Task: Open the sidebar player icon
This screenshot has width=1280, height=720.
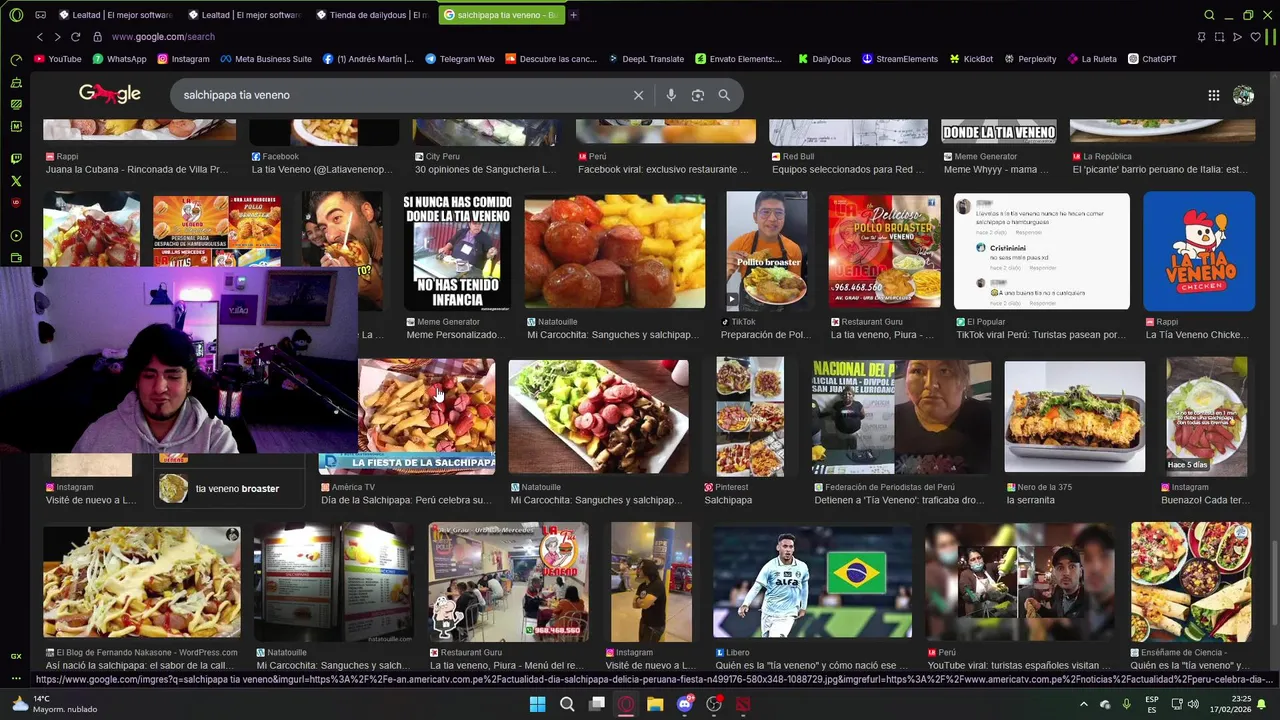Action: tap(15, 236)
